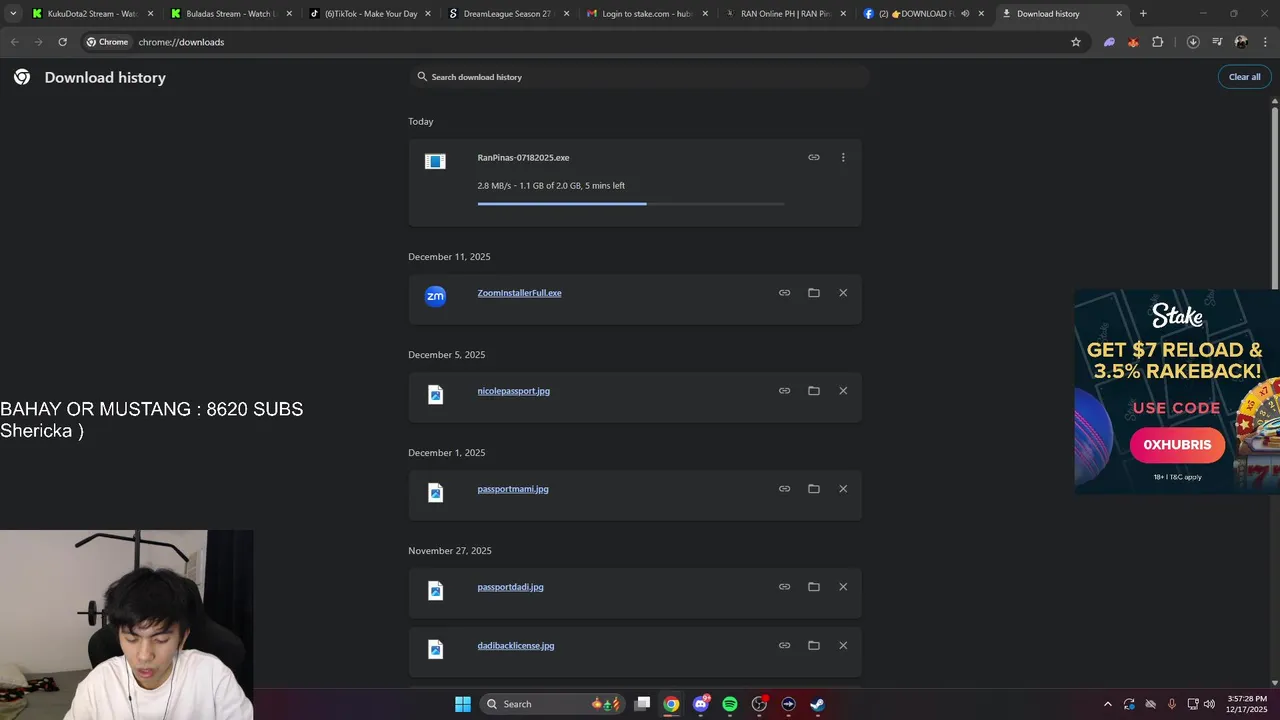The height and width of the screenshot is (720, 1280).
Task: Click the RanPinas-07182025.exe download progress bar
Action: click(x=631, y=204)
